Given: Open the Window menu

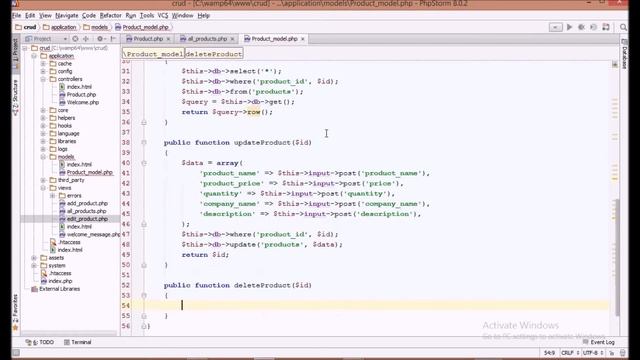Looking at the screenshot, I should click(x=182, y=16).
